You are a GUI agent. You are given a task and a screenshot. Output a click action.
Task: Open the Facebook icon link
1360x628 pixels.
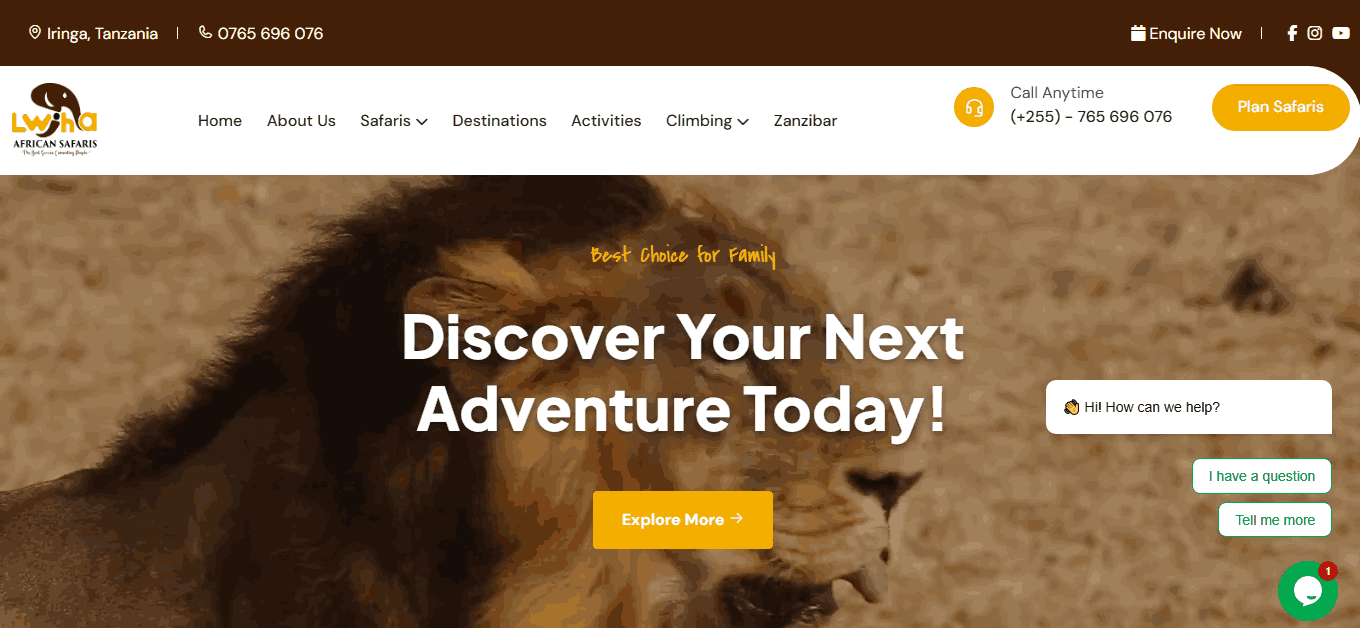coord(1292,33)
